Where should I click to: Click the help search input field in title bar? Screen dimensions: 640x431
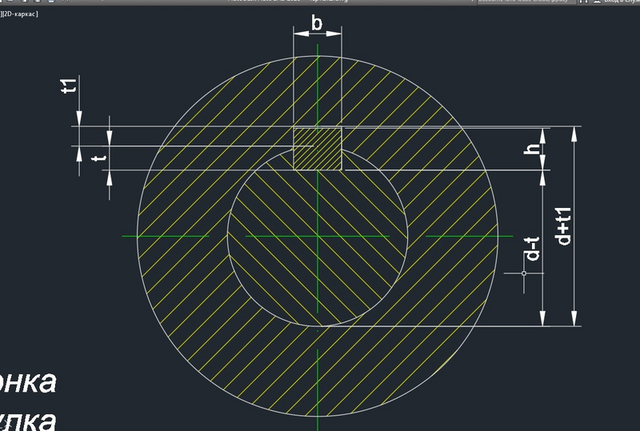[x=527, y=1]
